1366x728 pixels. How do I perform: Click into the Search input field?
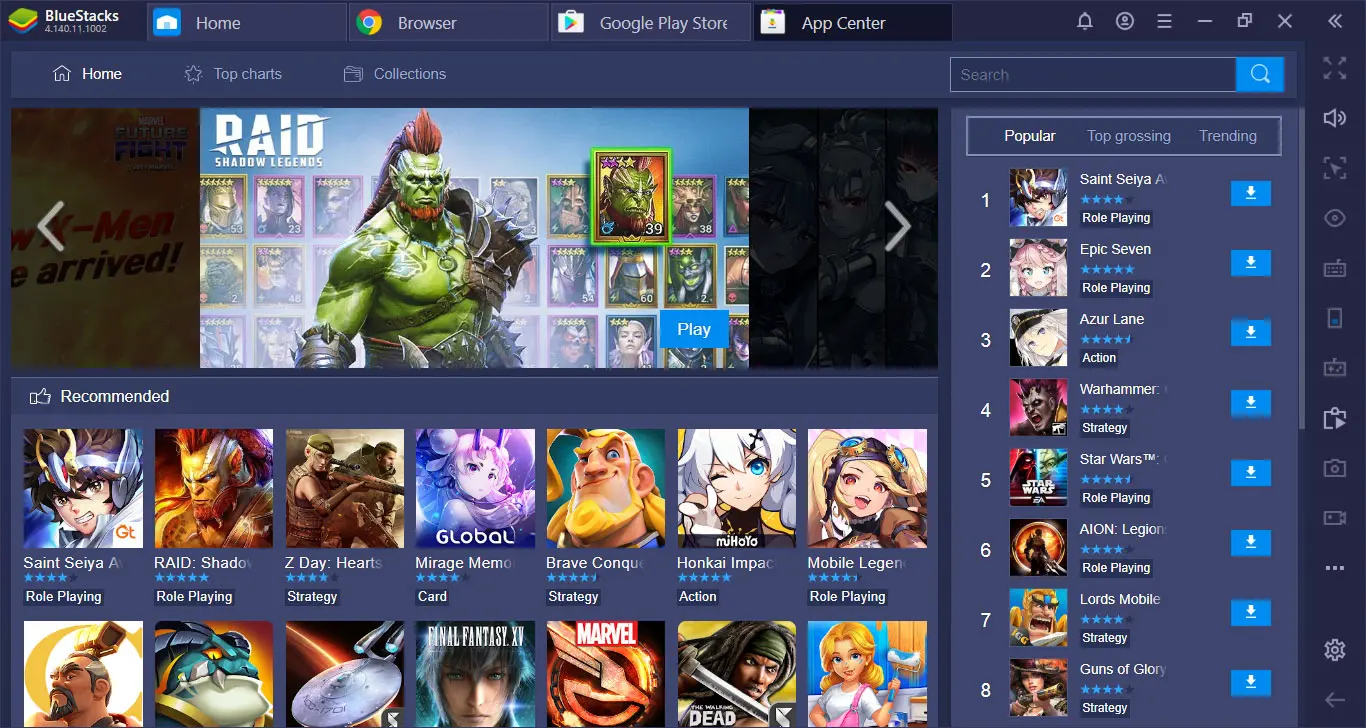[1092, 75]
